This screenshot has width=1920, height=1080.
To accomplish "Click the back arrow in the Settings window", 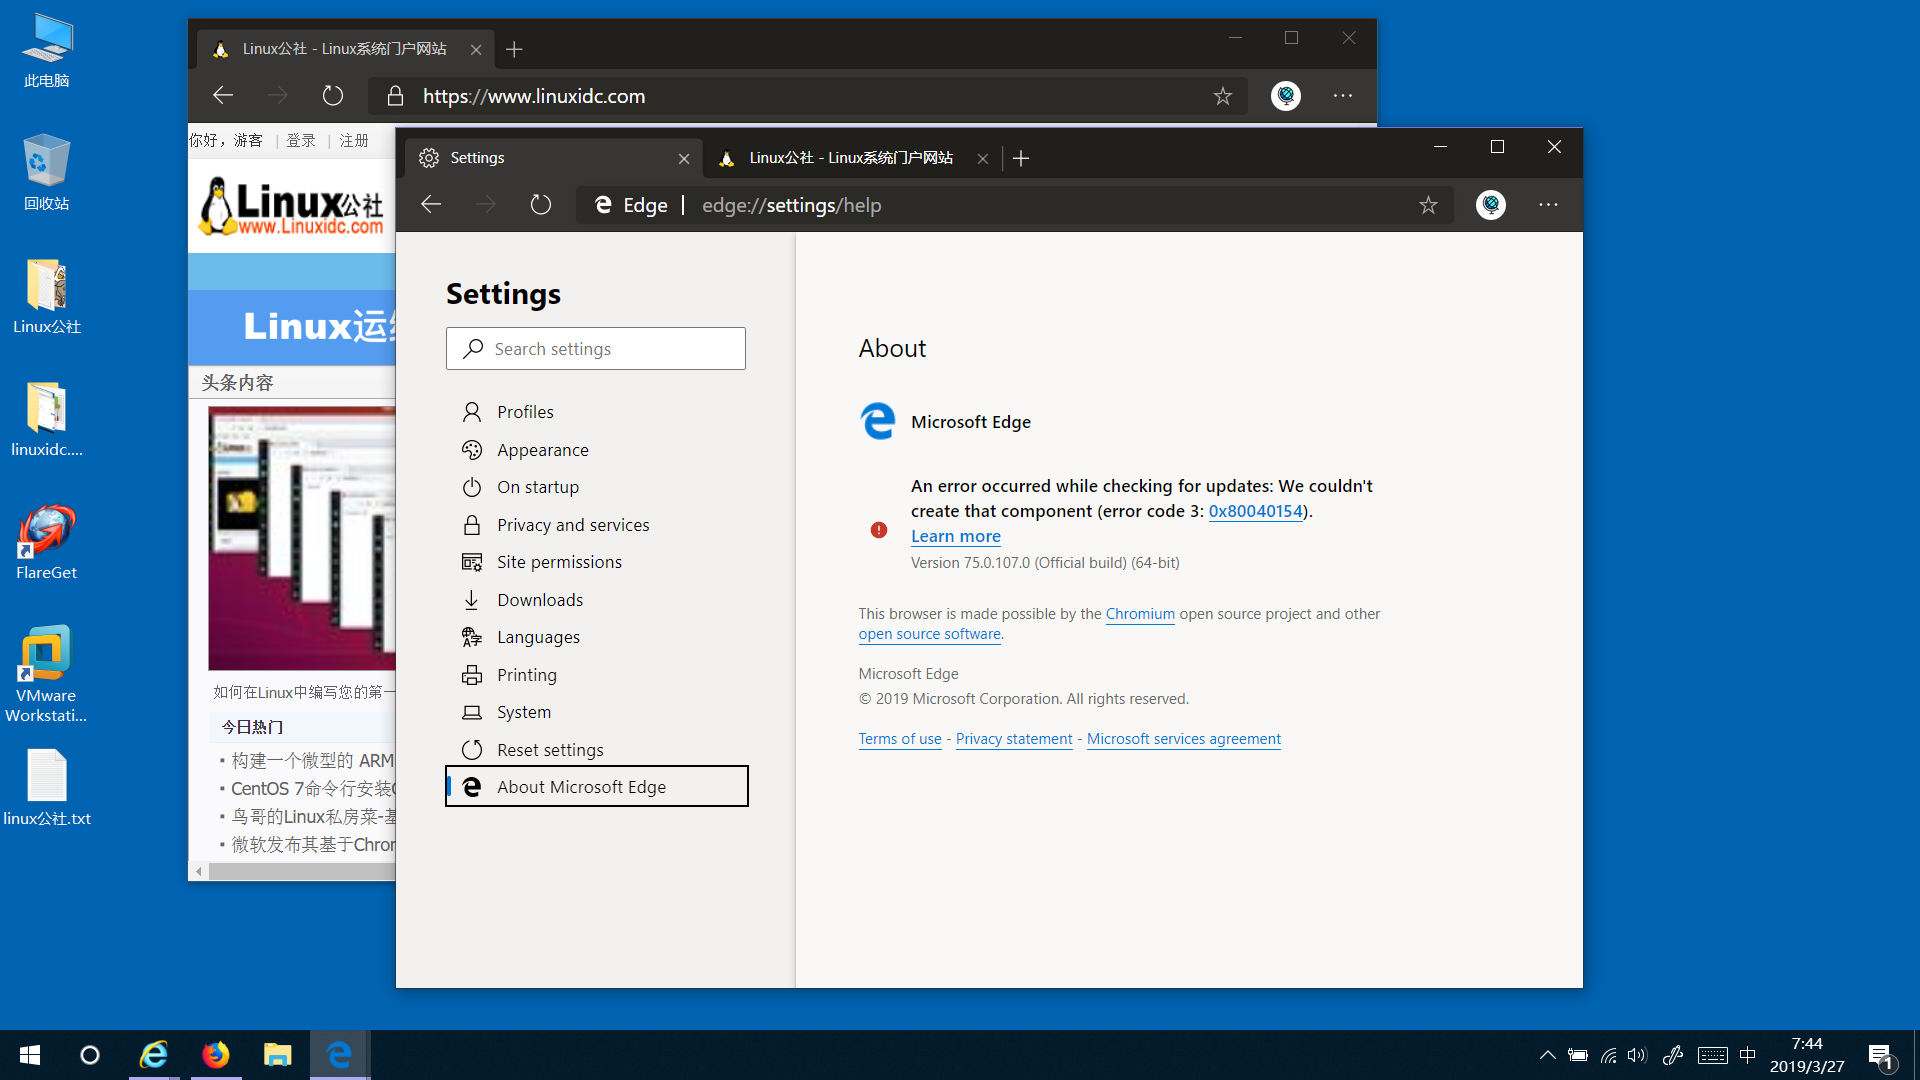I will pos(431,205).
